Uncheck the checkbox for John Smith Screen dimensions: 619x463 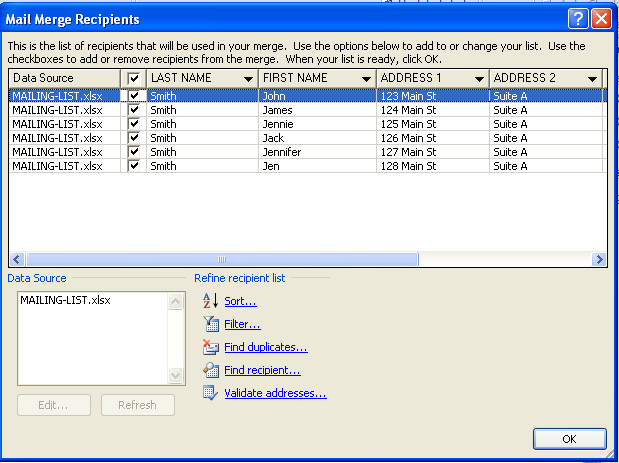[x=135, y=97]
